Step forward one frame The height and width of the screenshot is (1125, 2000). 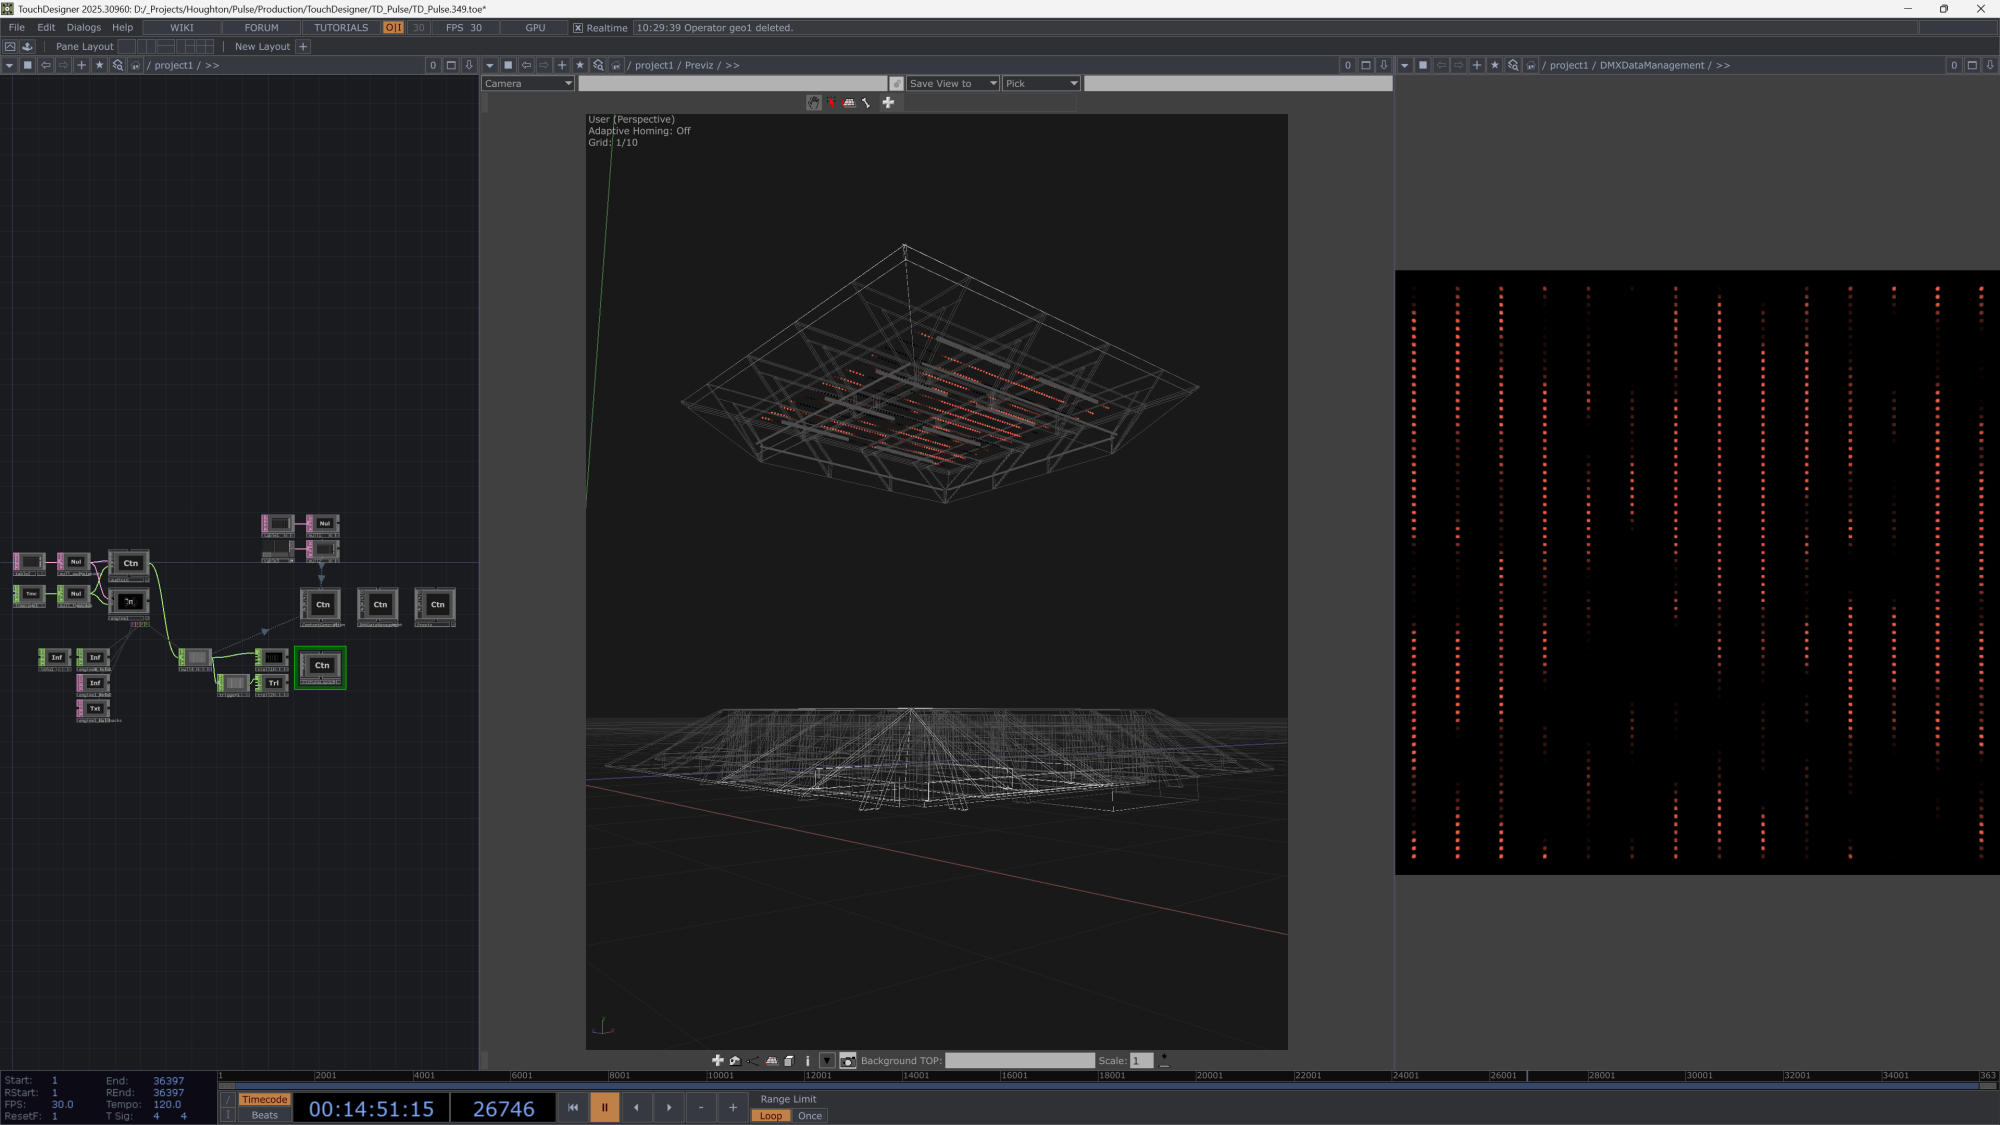point(669,1107)
